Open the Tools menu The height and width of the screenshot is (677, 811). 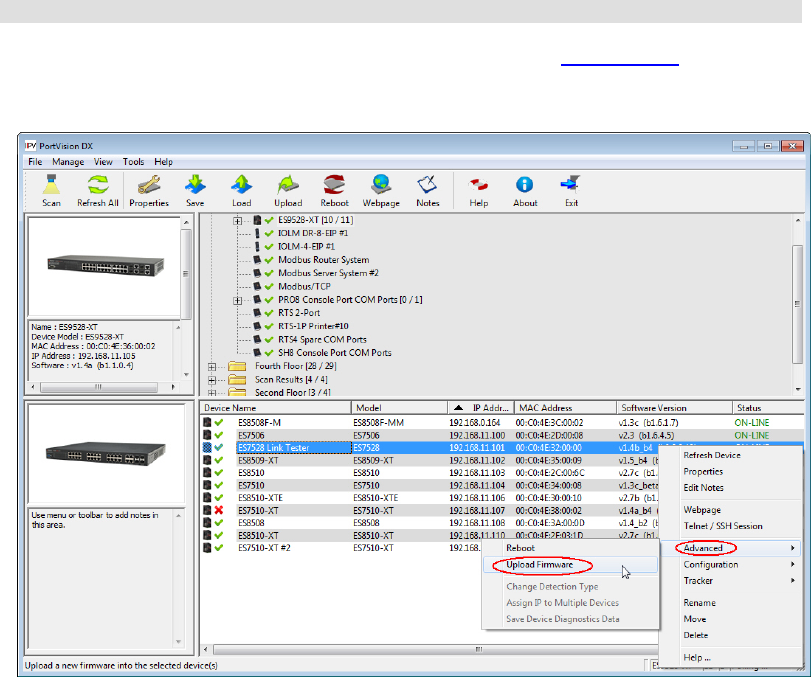click(x=133, y=162)
